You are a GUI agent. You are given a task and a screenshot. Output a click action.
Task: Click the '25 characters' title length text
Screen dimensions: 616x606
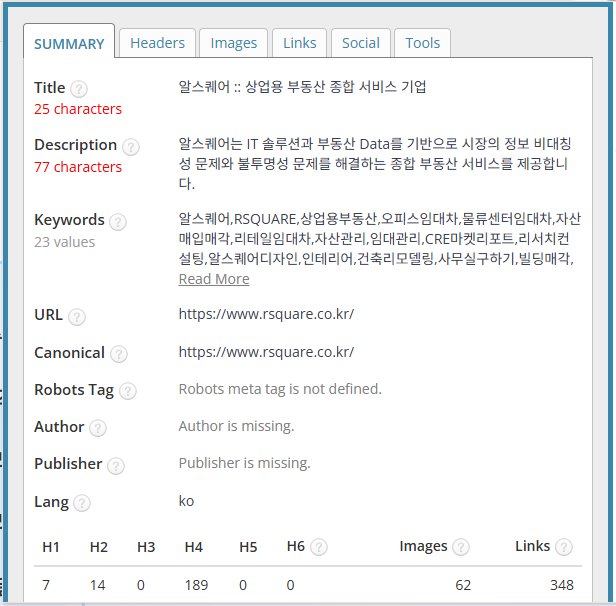[78, 109]
